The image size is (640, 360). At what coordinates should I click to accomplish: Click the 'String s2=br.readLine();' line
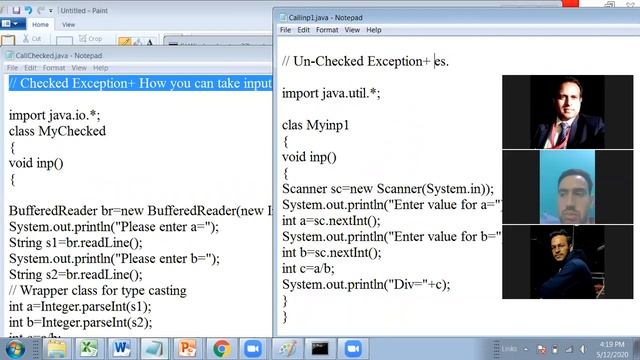76,274
